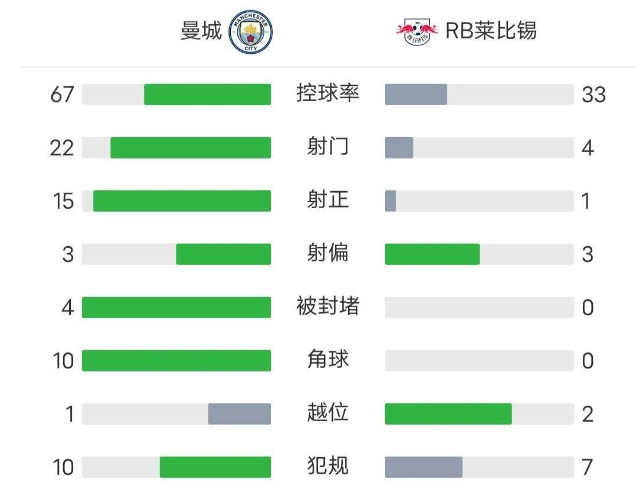Screen dimensions: 640x496
Task: Click Leipzig's 犯规 value 7
Action: point(588,467)
